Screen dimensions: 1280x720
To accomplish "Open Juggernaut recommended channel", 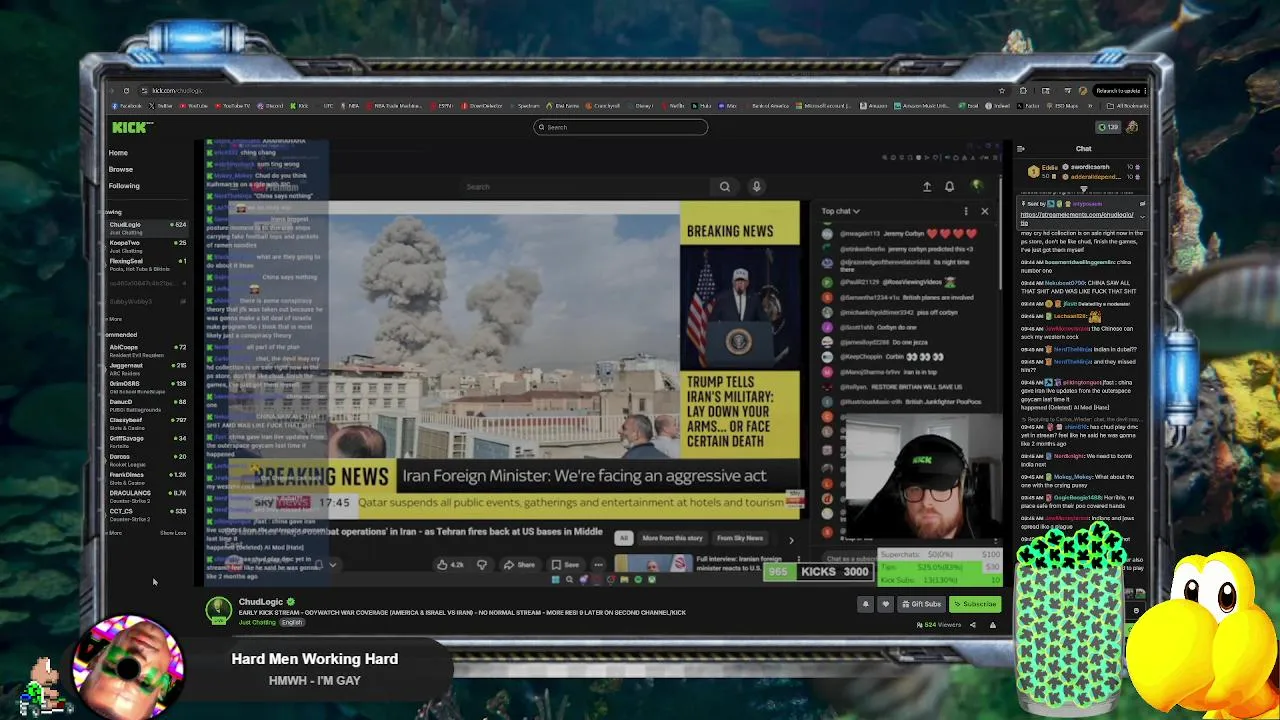I will [x=147, y=368].
